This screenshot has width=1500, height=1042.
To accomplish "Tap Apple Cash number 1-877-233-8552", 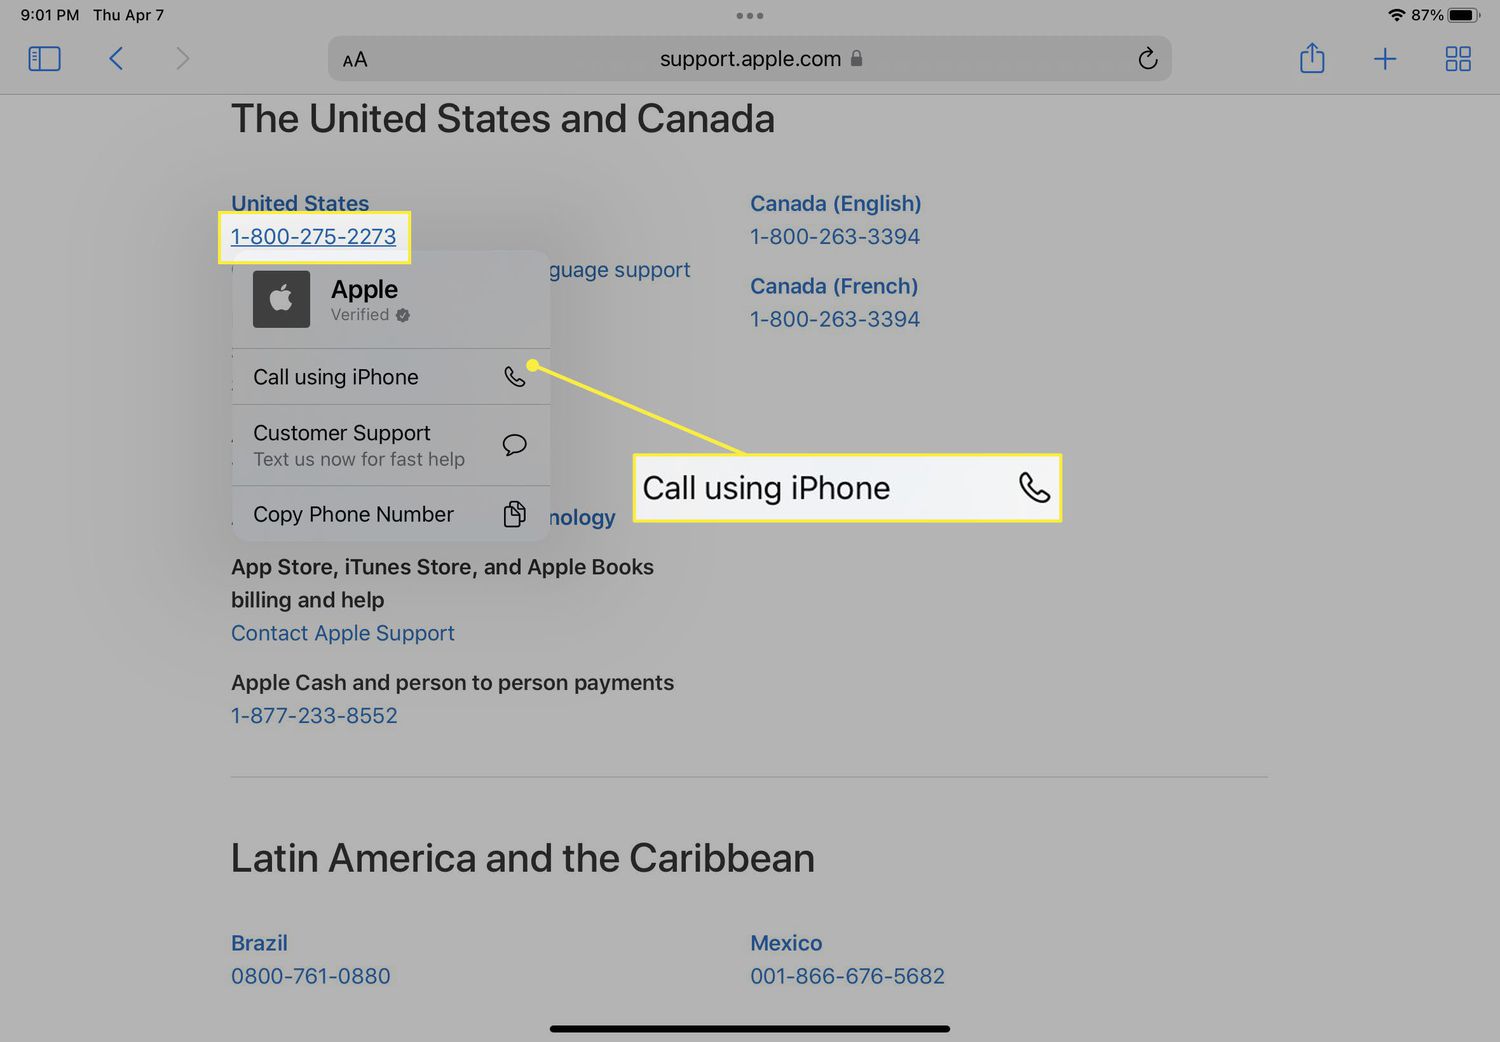I will (314, 716).
